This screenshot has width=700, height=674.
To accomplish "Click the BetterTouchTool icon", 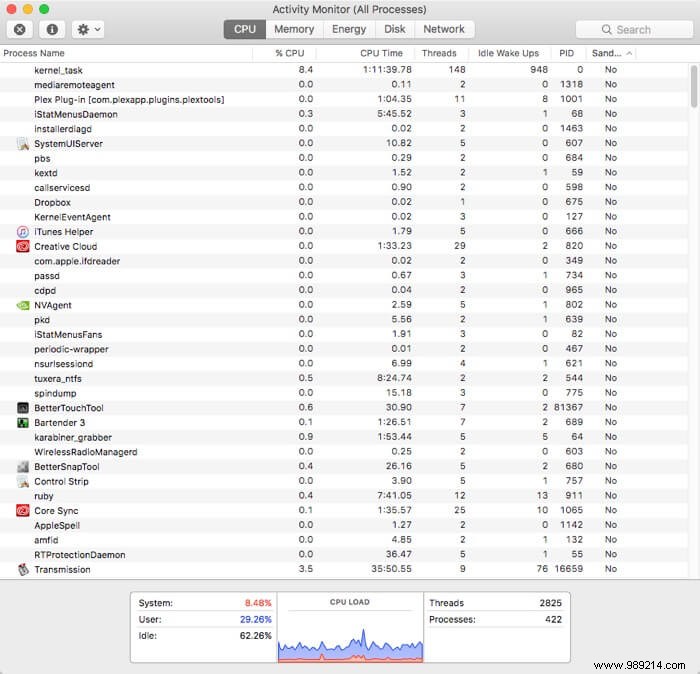I will click(23, 408).
